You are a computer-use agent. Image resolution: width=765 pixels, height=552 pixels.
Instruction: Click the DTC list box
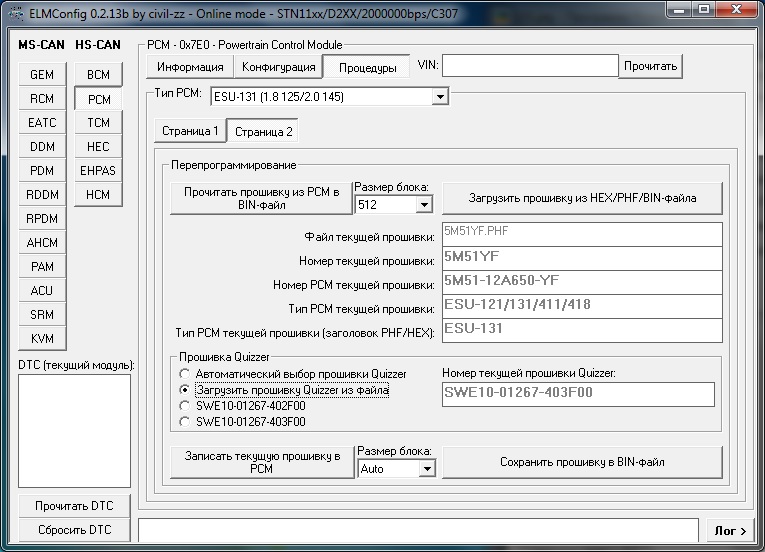pos(75,431)
